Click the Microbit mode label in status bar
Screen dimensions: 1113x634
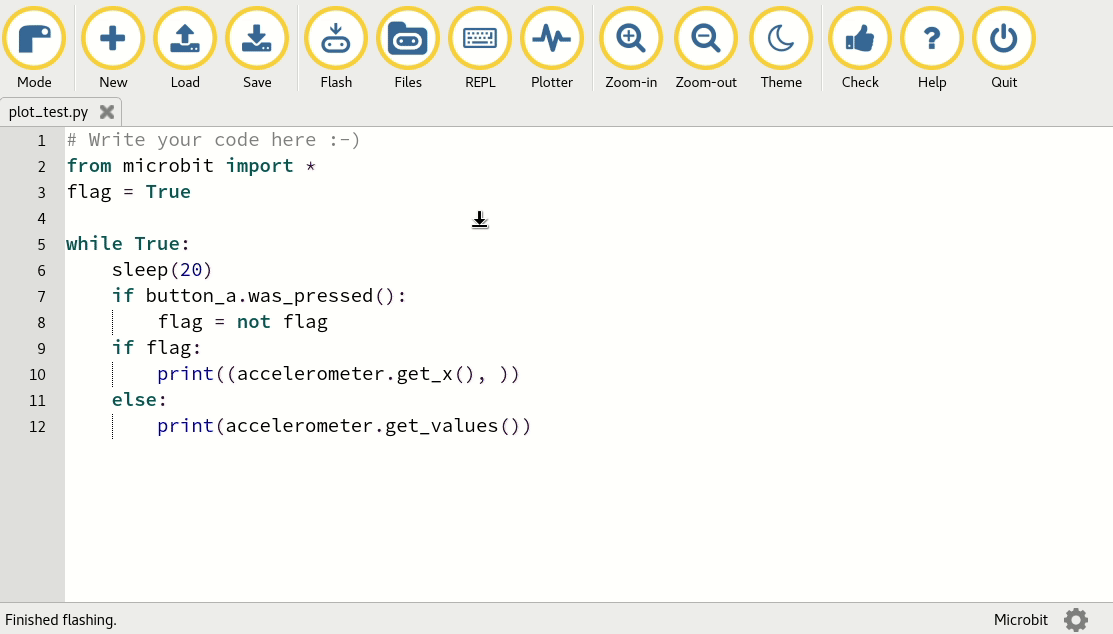(x=1020, y=620)
